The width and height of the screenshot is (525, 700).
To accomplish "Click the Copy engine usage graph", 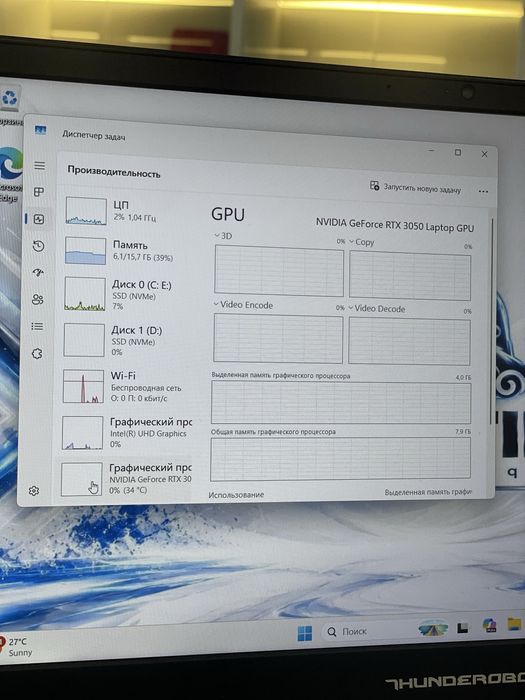I will coord(410,275).
